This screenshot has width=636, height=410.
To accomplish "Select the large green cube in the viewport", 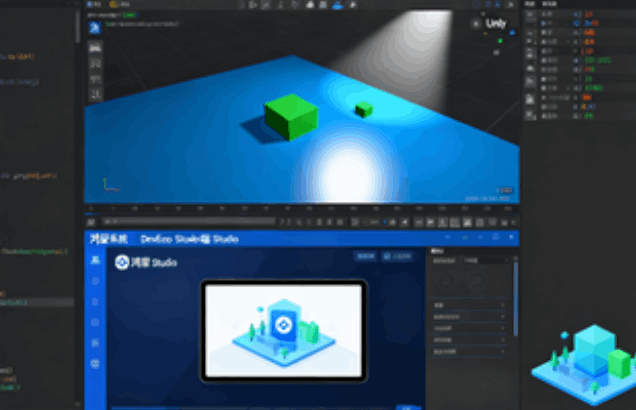I will [x=291, y=117].
